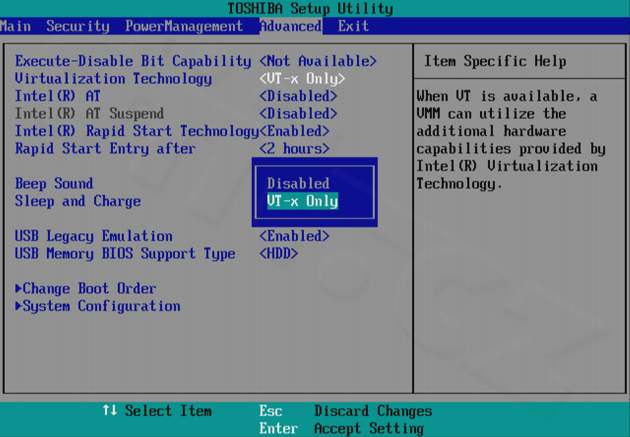This screenshot has width=630, height=437.
Task: Go to the Exit tab
Action: click(x=353, y=27)
